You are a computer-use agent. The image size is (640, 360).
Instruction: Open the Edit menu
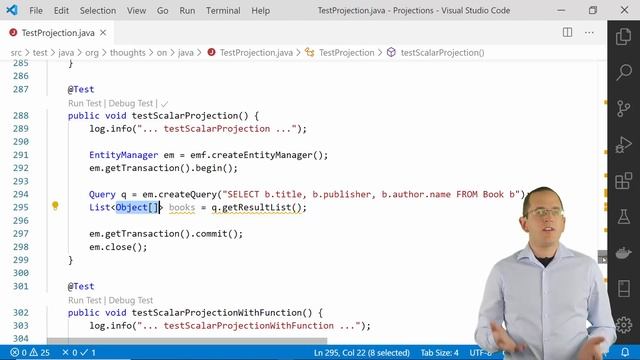tap(61, 10)
